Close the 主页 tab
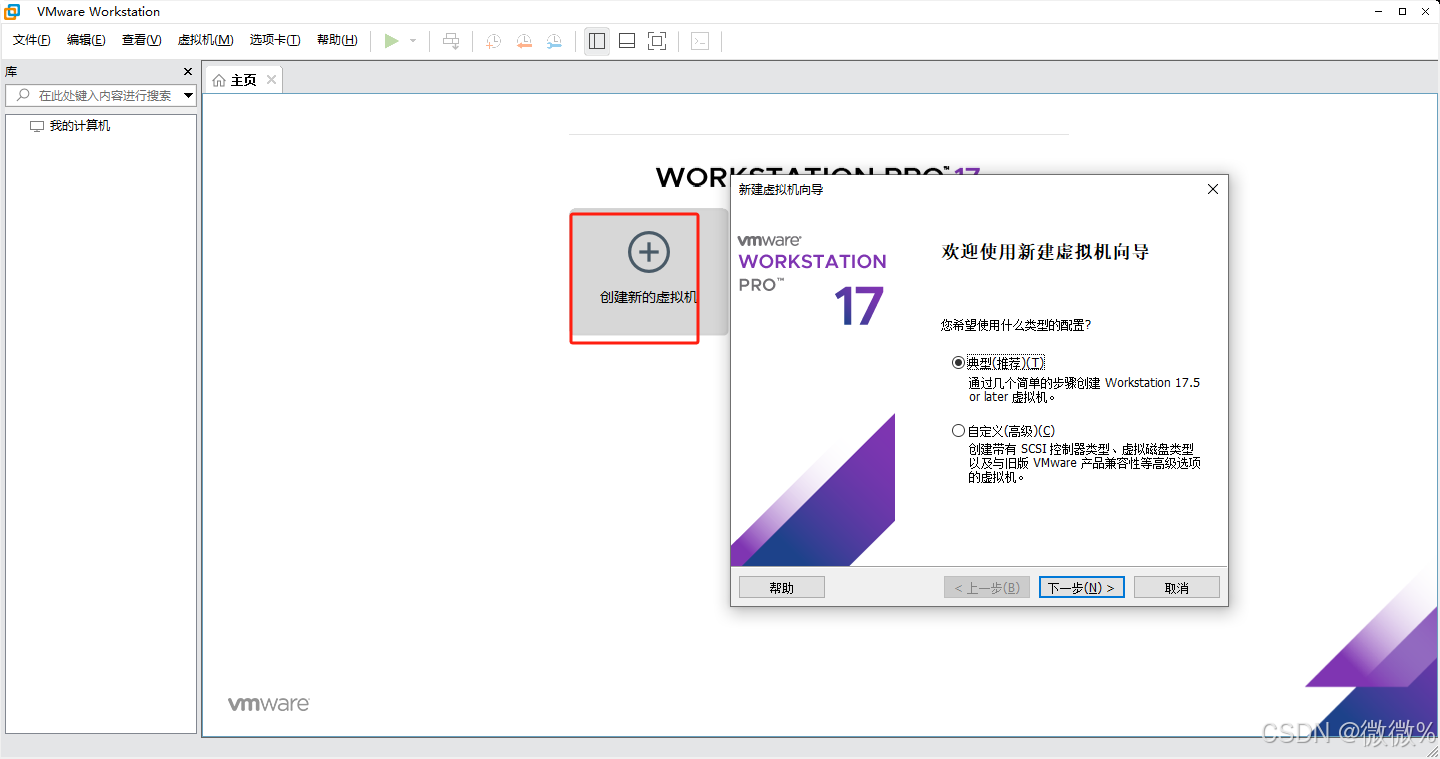This screenshot has width=1440, height=759. [x=270, y=80]
